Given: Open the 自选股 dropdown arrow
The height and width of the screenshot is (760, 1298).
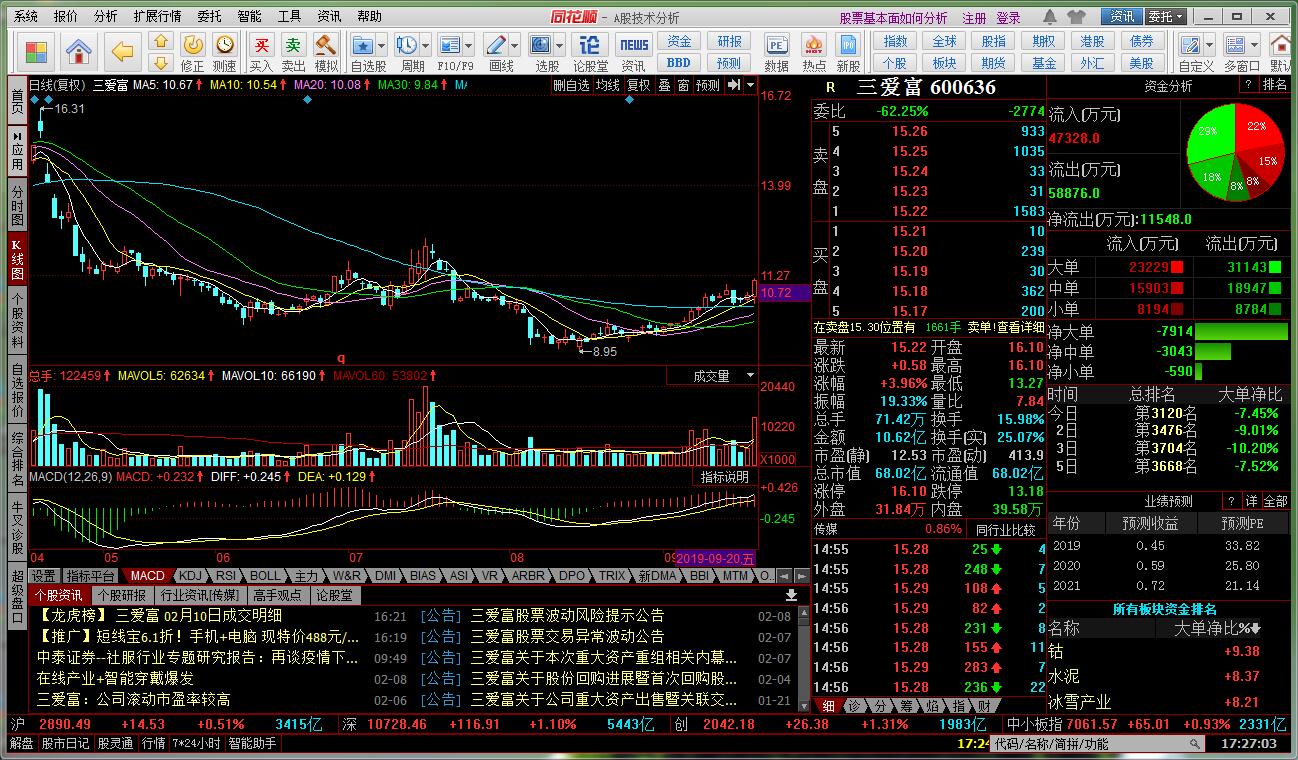Looking at the screenshot, I should [x=381, y=44].
